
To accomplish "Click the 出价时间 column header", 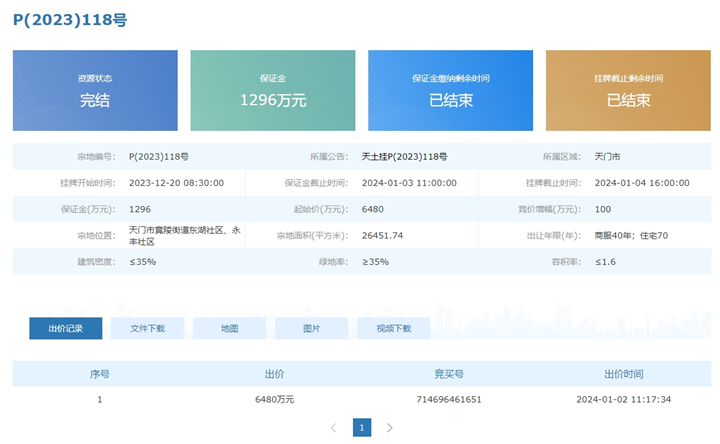I will click(x=623, y=374).
